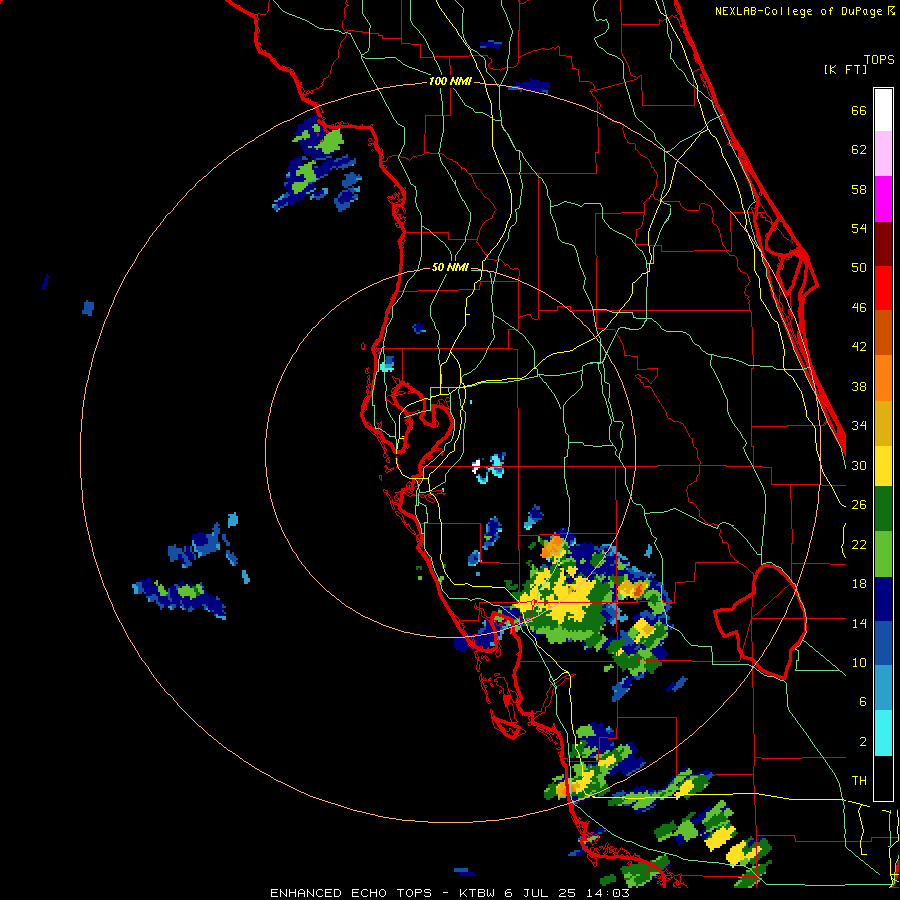Select the dark green legend band
The image size is (900, 900).
pos(883,509)
